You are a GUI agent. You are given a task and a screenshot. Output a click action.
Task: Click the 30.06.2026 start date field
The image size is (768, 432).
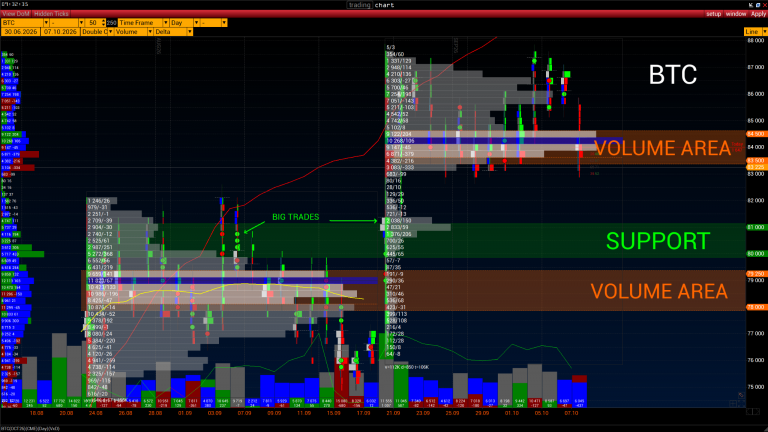tap(21, 31)
